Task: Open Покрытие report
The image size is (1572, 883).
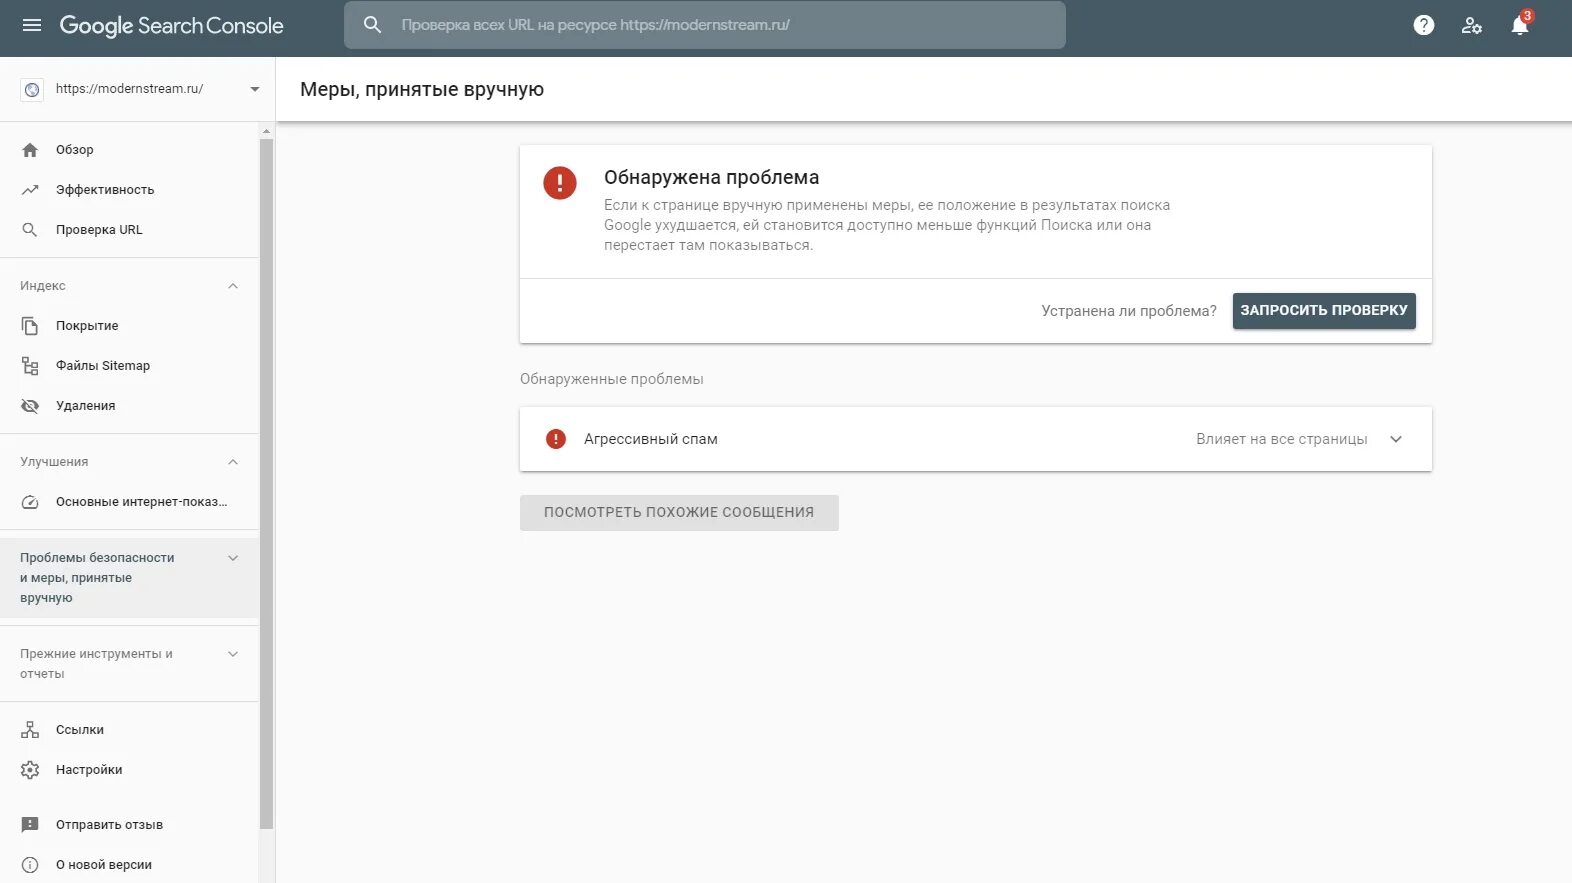Action: click(130, 326)
